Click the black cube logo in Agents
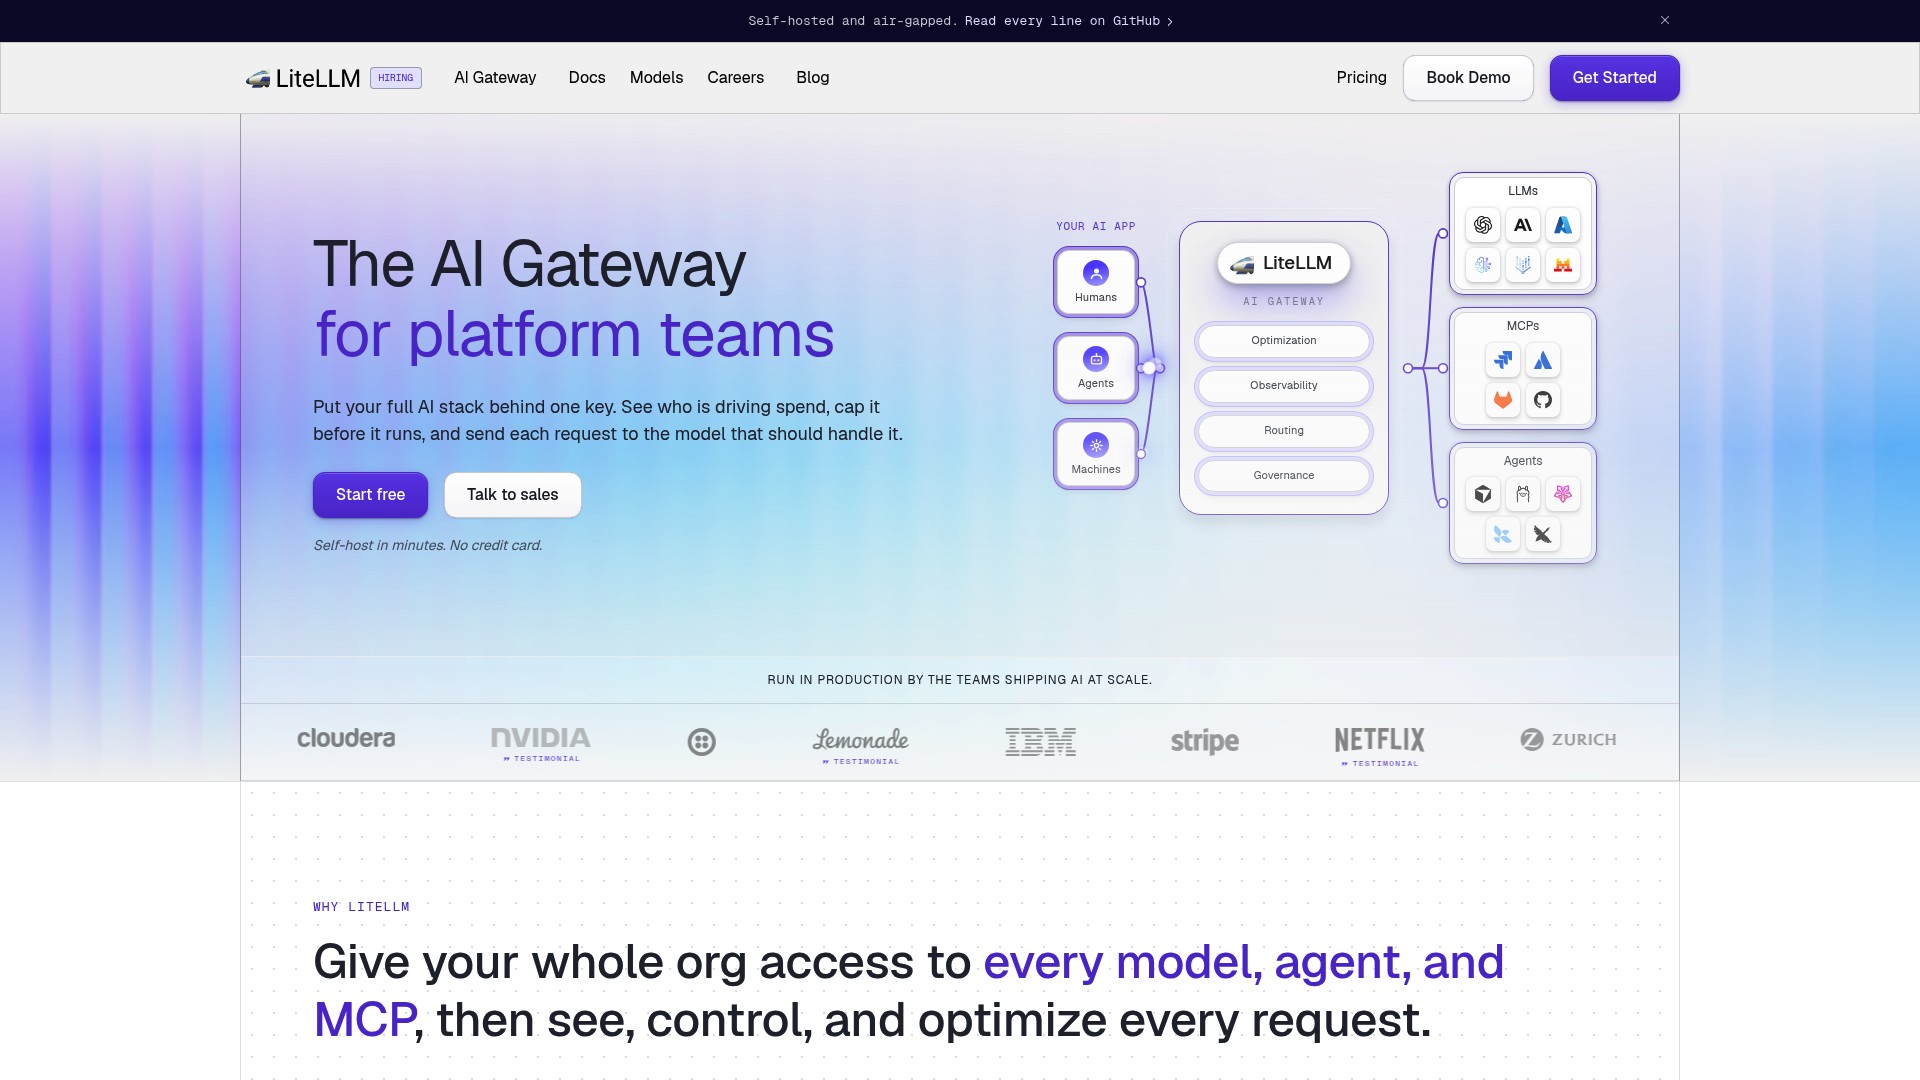This screenshot has height=1080, width=1920. pos(1483,494)
